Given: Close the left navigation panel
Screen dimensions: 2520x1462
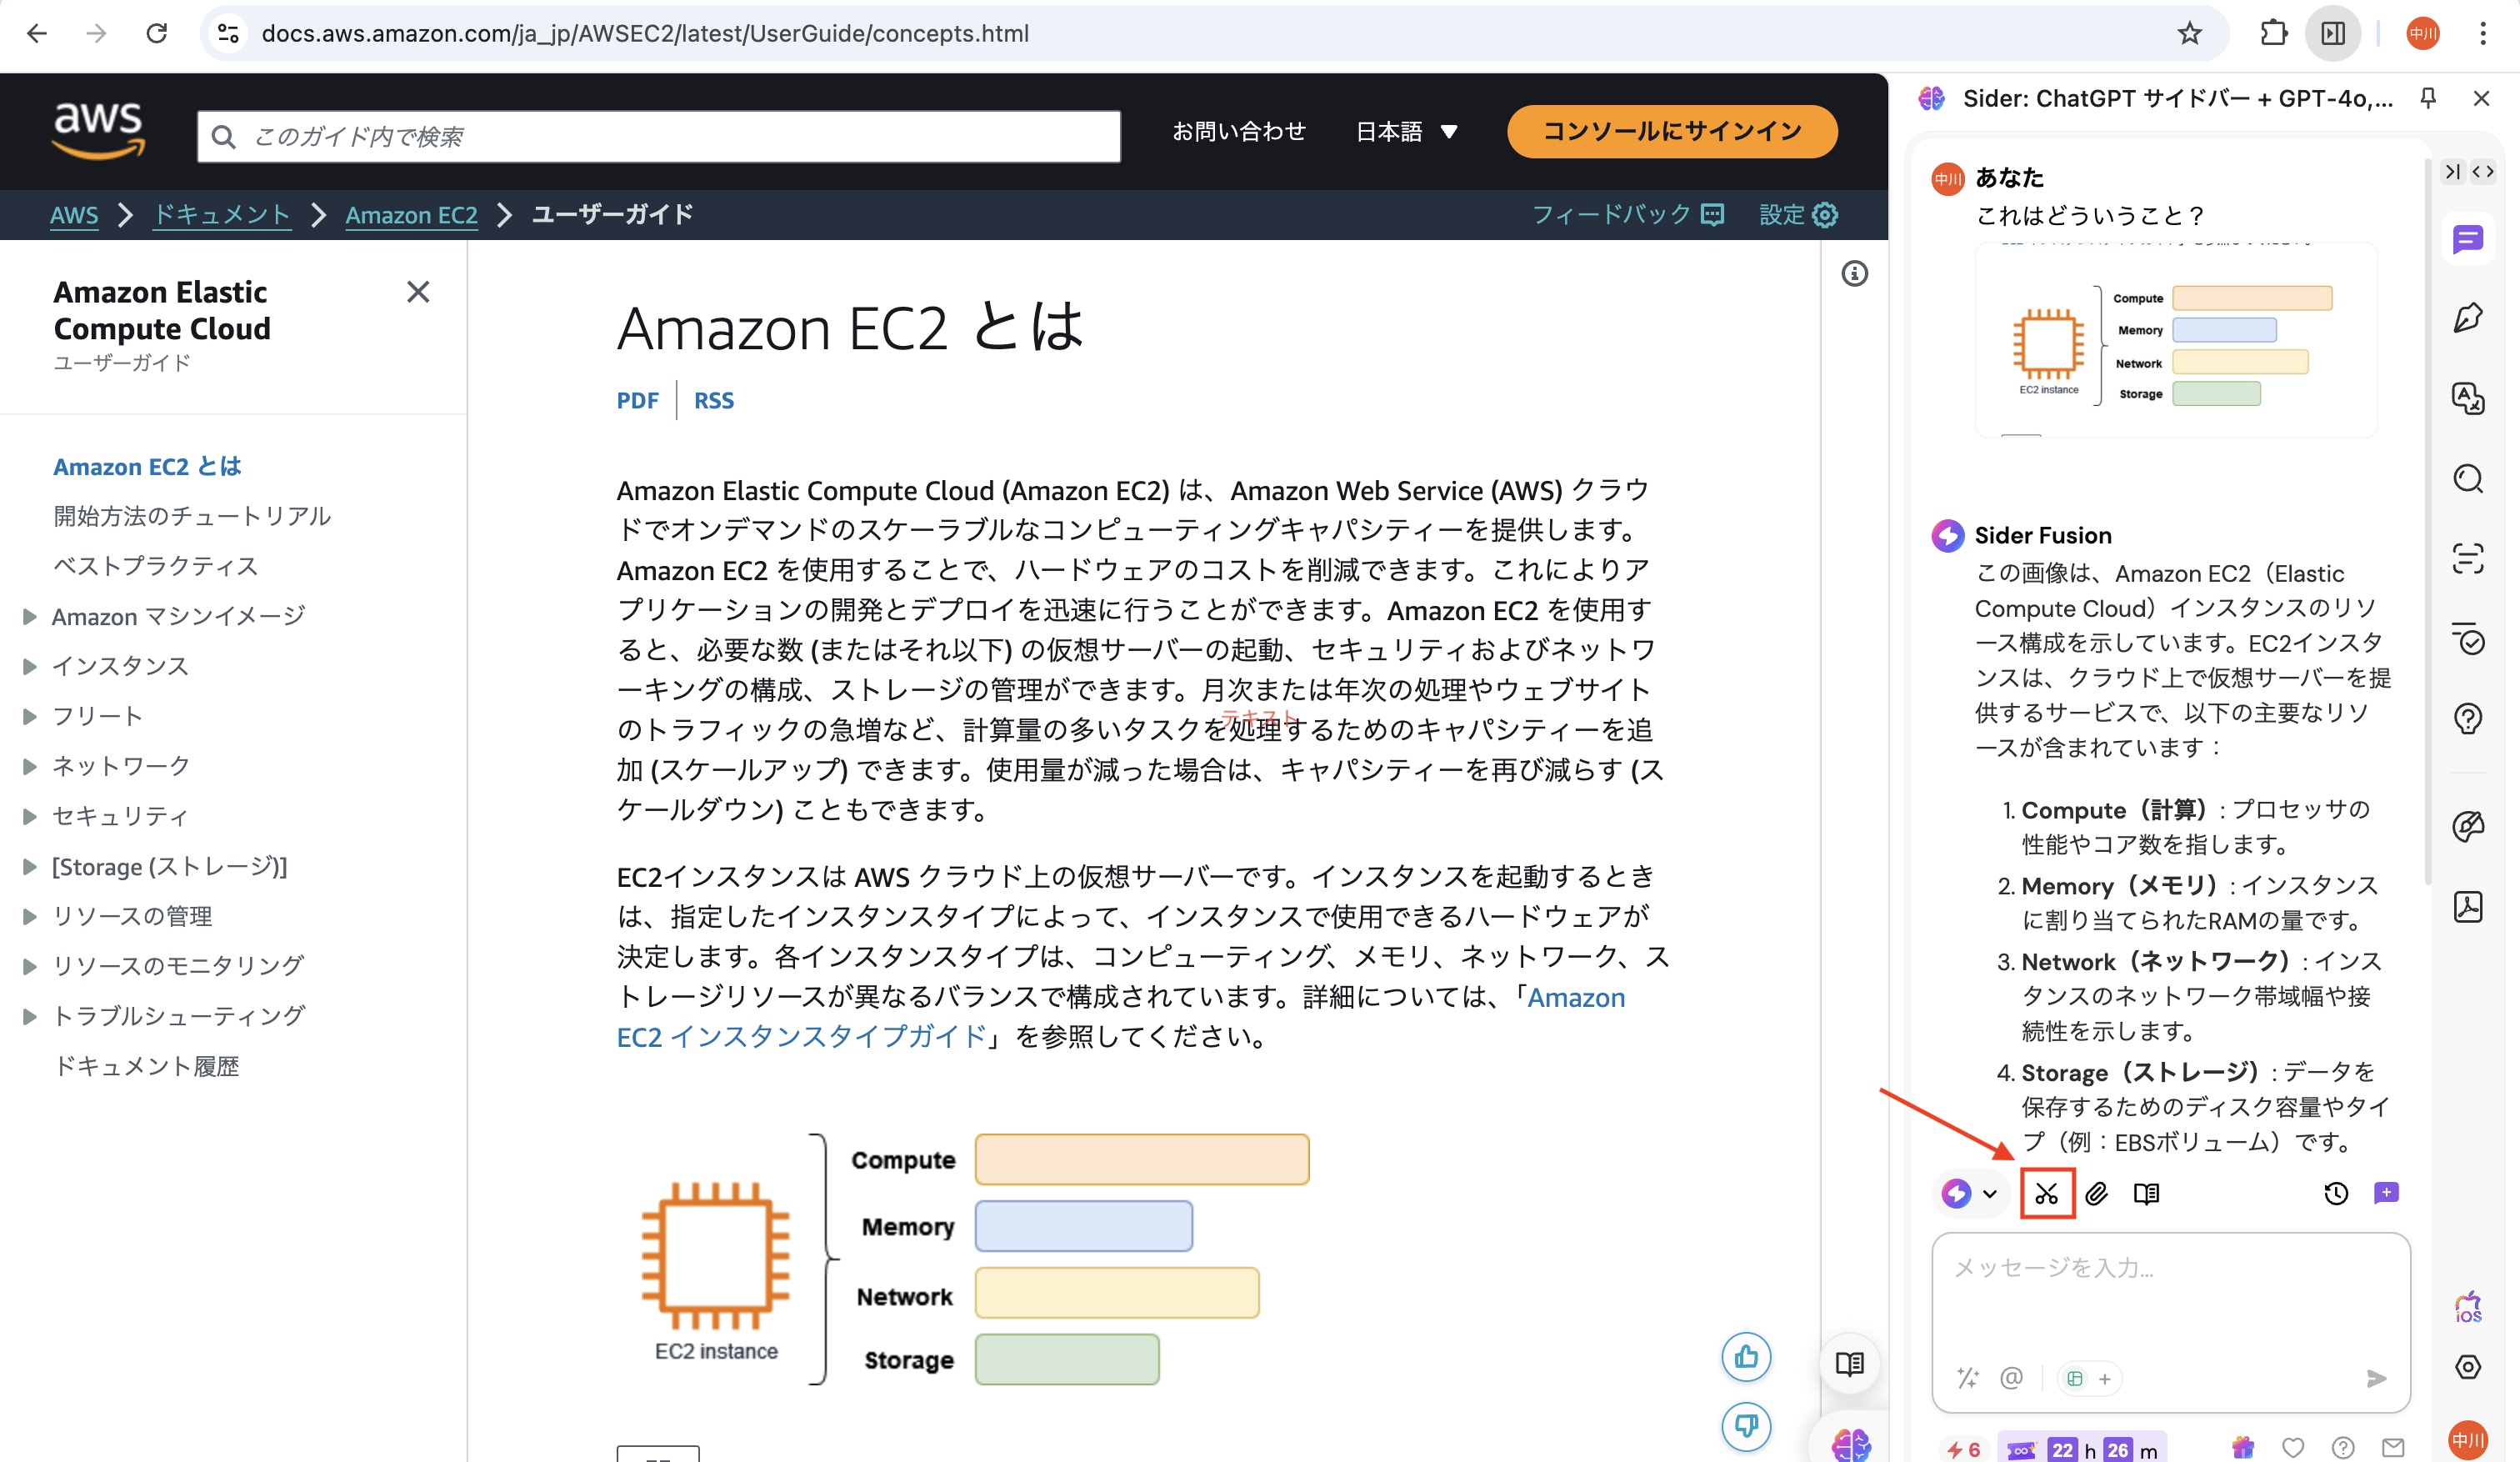Looking at the screenshot, I should tap(418, 291).
